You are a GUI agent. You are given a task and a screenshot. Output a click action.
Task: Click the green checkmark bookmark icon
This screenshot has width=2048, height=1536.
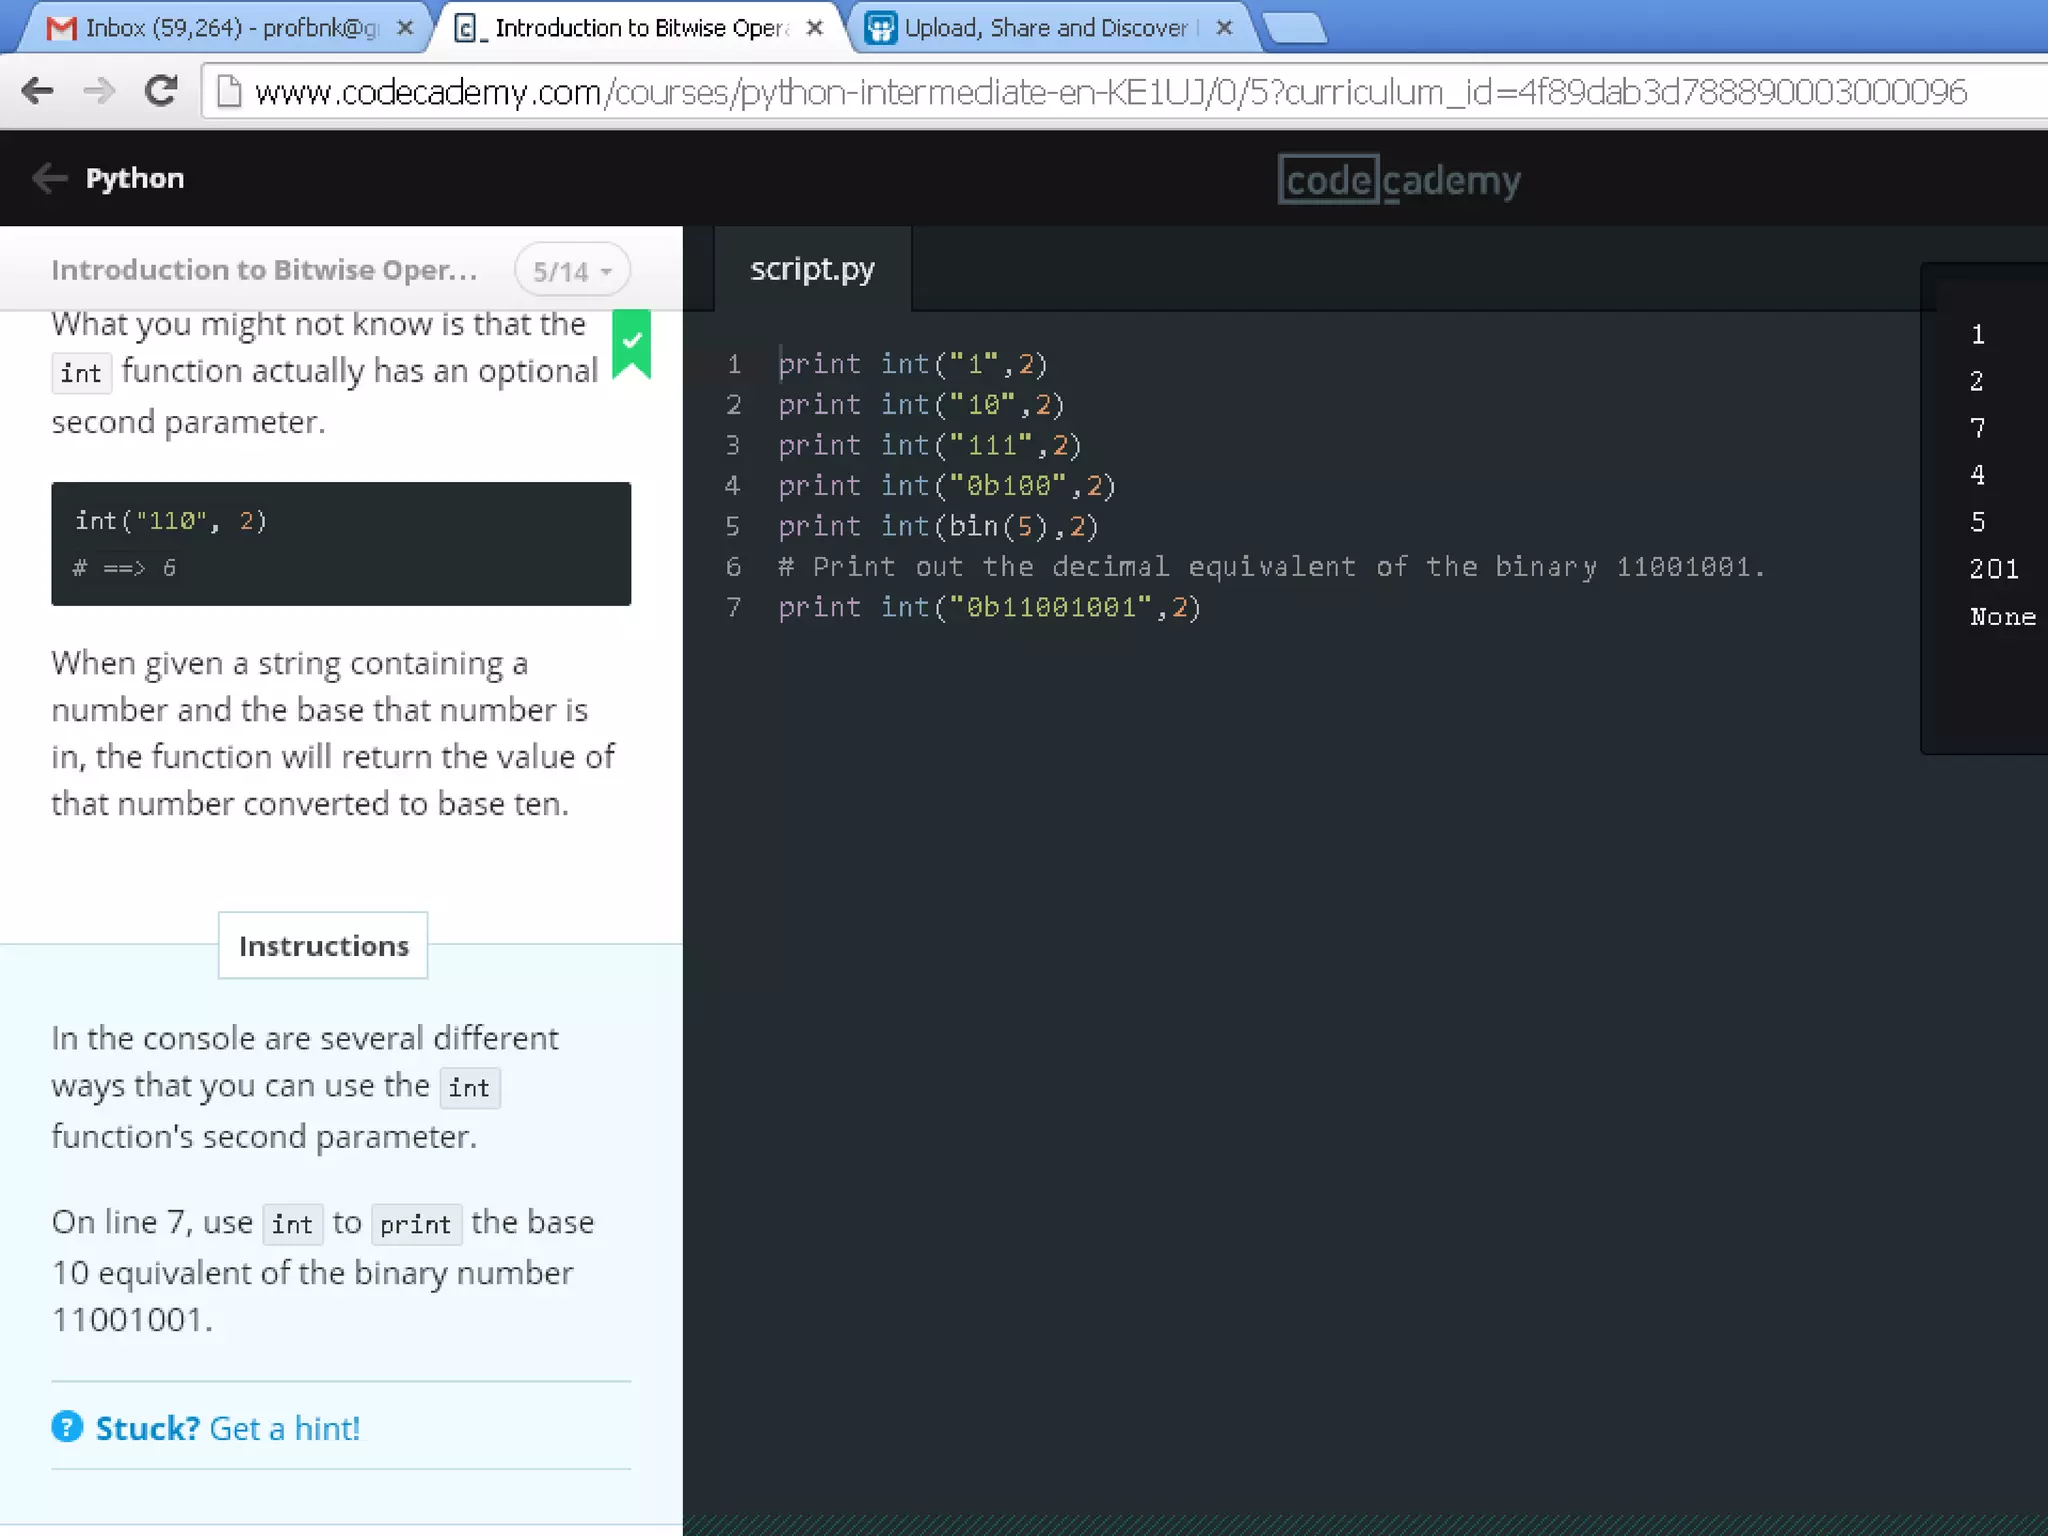(x=631, y=344)
